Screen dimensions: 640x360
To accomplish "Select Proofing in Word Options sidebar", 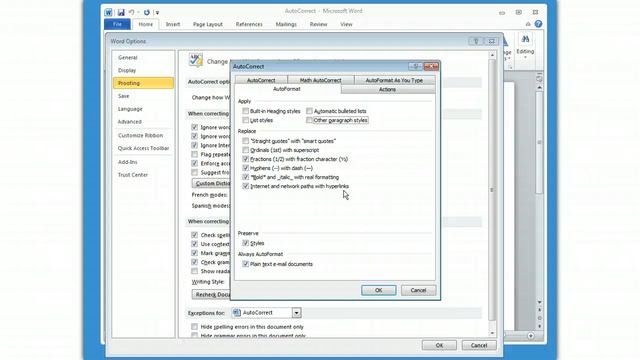I will click(x=143, y=83).
